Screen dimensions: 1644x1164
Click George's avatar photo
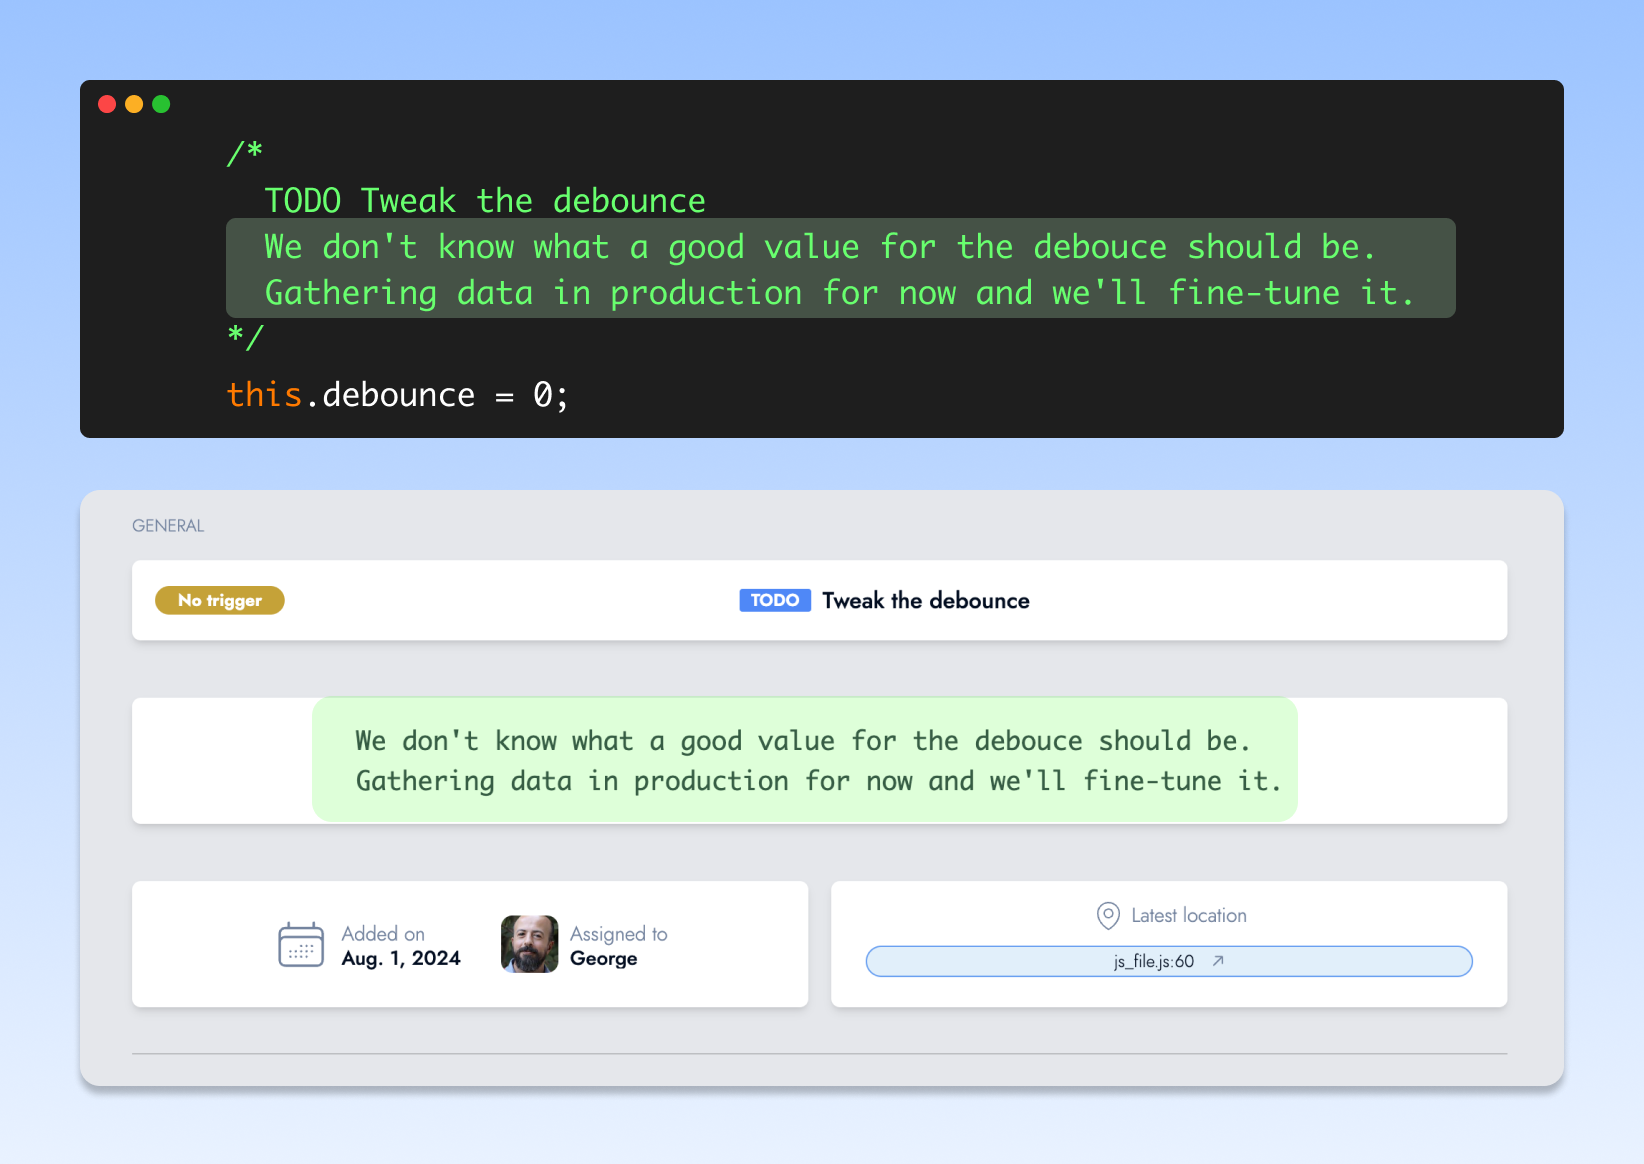point(529,944)
